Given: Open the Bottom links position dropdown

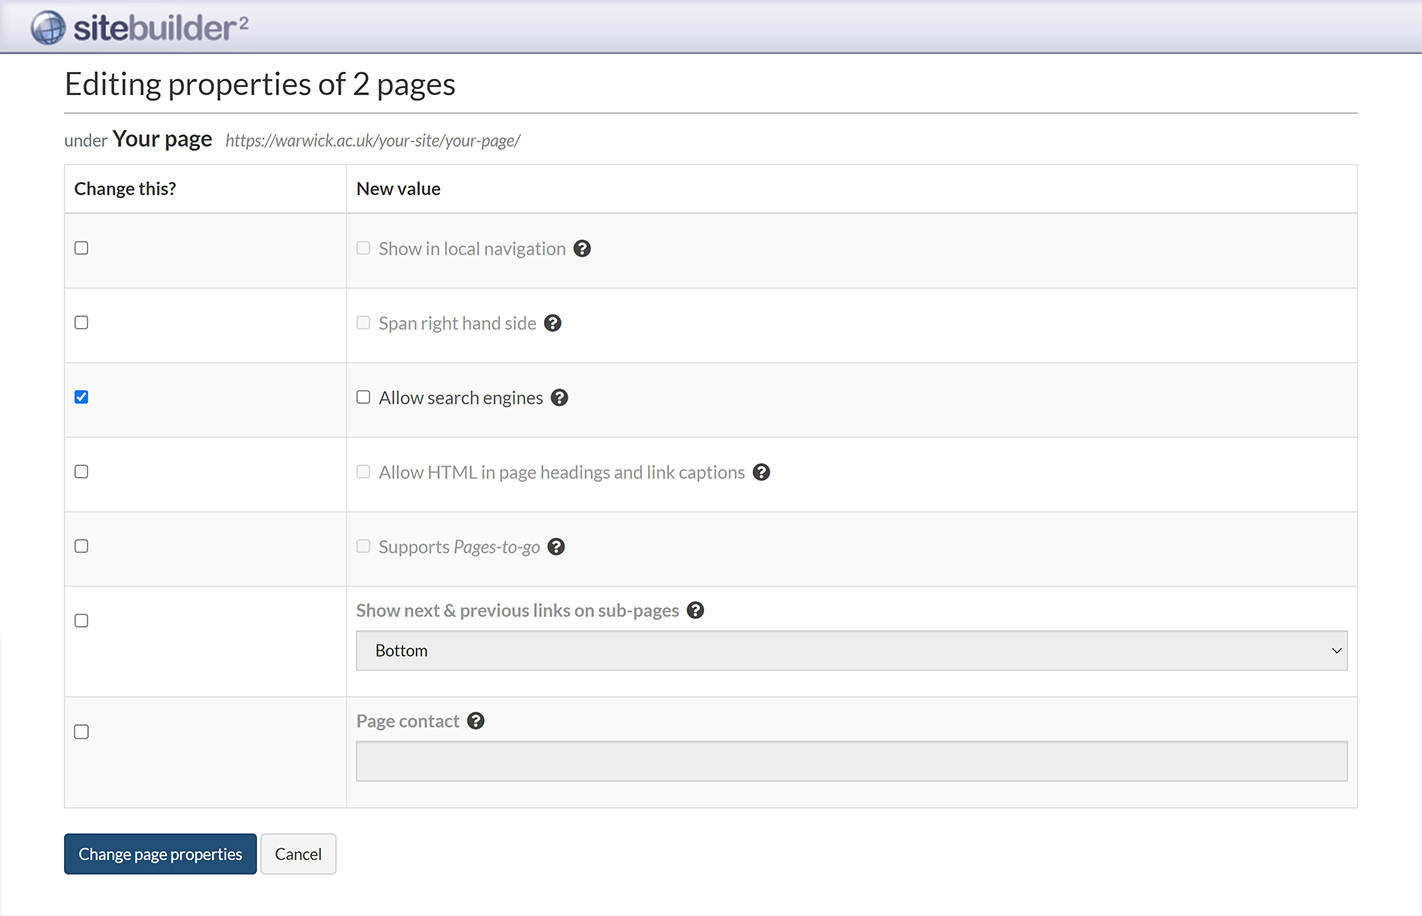Looking at the screenshot, I should [851, 651].
